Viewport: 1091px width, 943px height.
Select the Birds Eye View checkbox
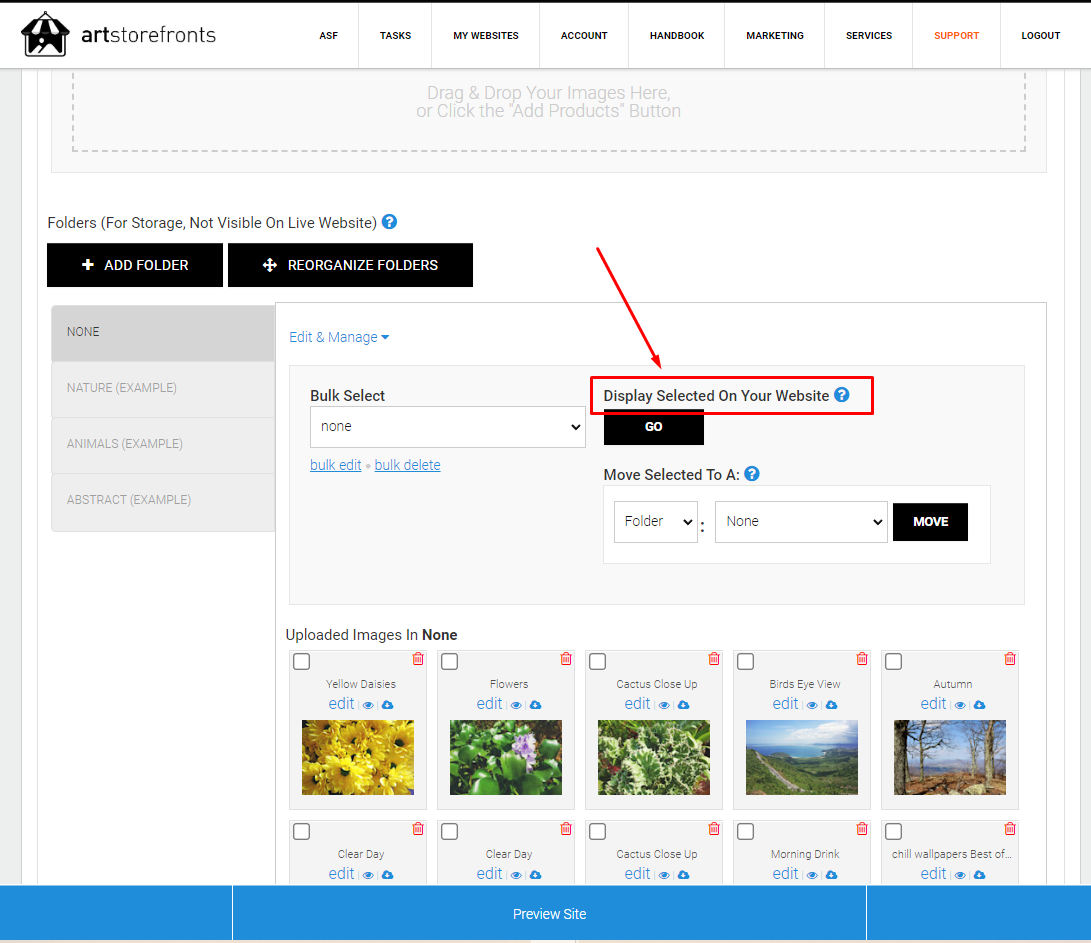[x=745, y=661]
